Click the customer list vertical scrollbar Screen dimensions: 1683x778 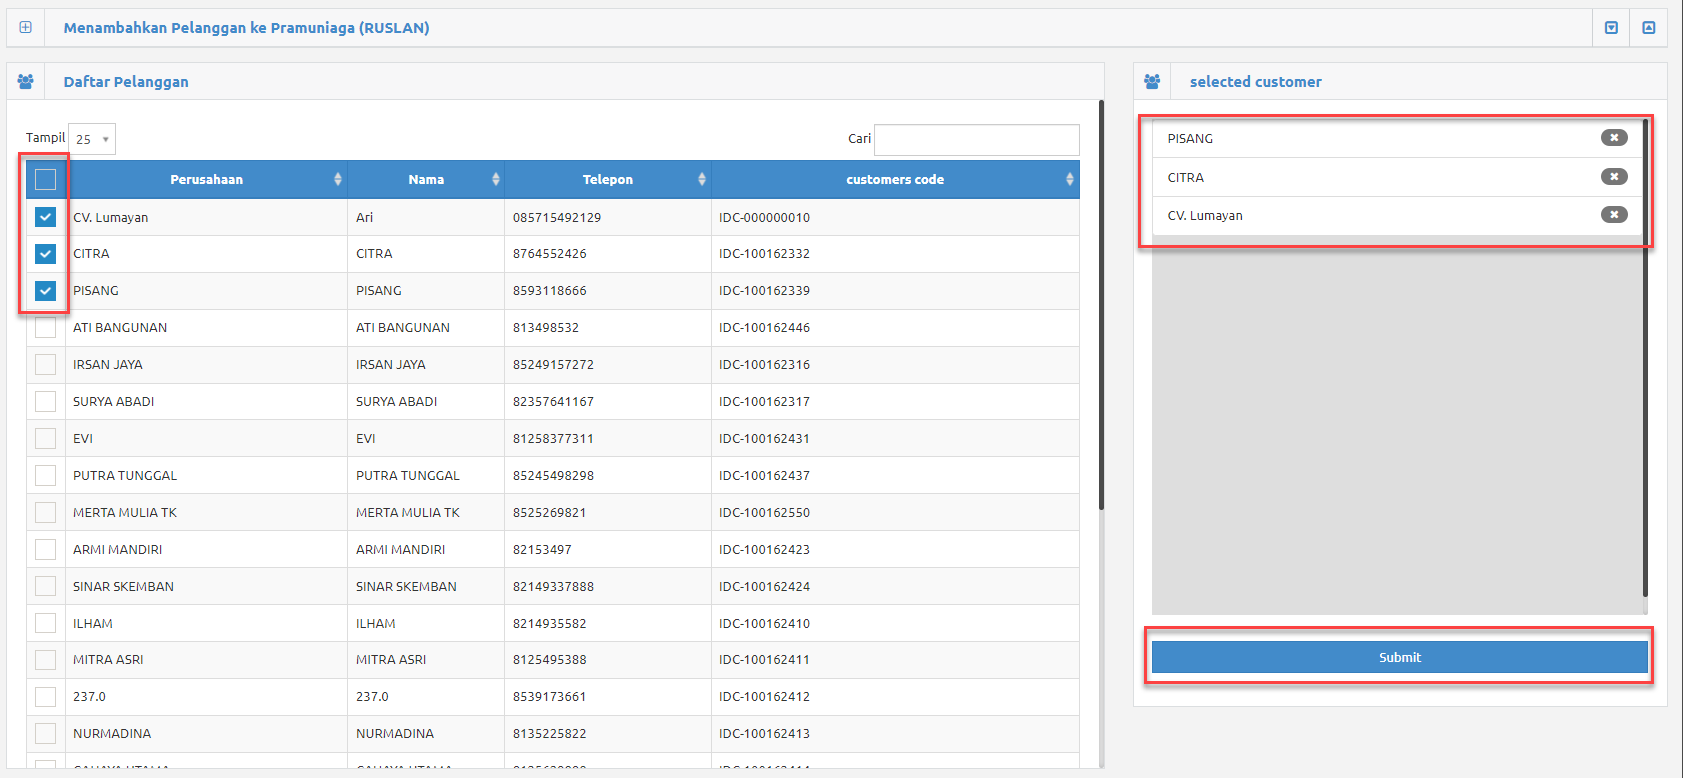(1101, 305)
